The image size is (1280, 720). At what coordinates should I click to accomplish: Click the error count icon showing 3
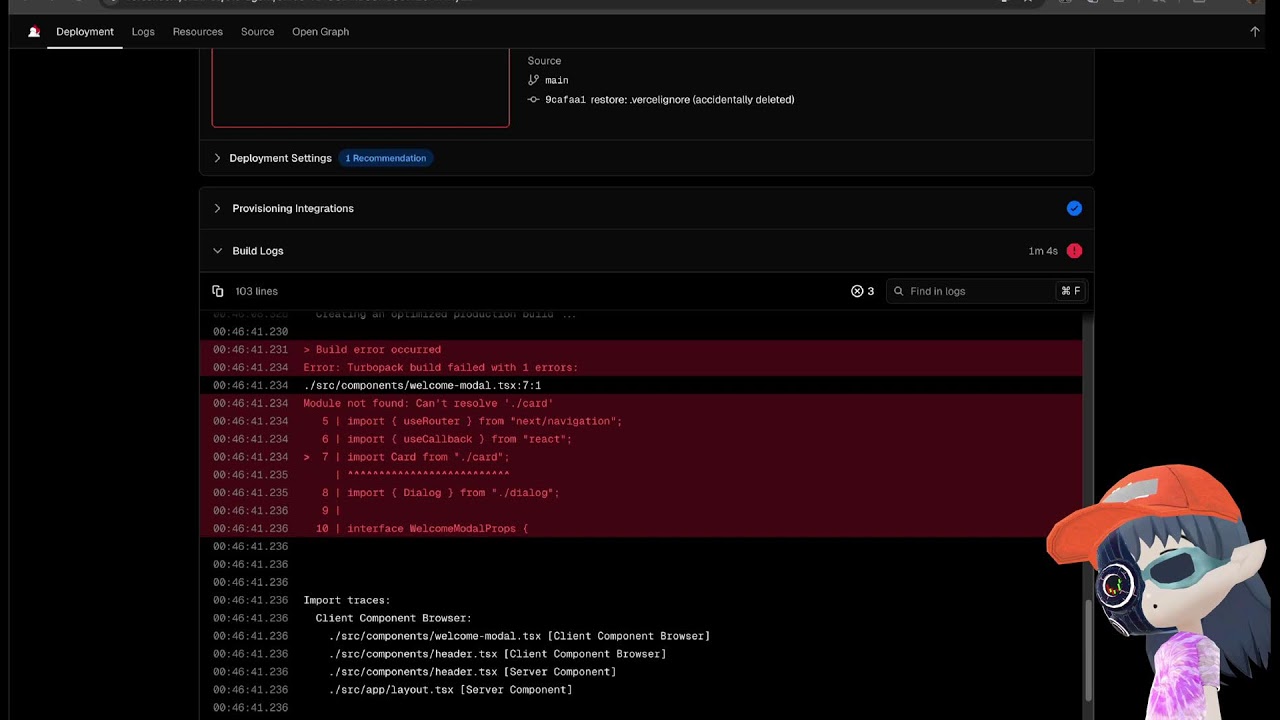pos(857,291)
